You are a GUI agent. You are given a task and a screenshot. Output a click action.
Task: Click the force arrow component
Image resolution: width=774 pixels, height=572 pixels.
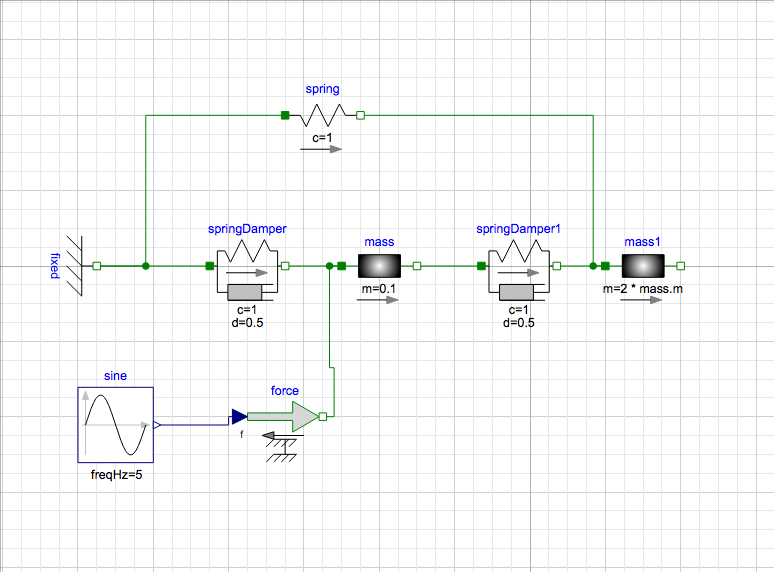click(283, 417)
